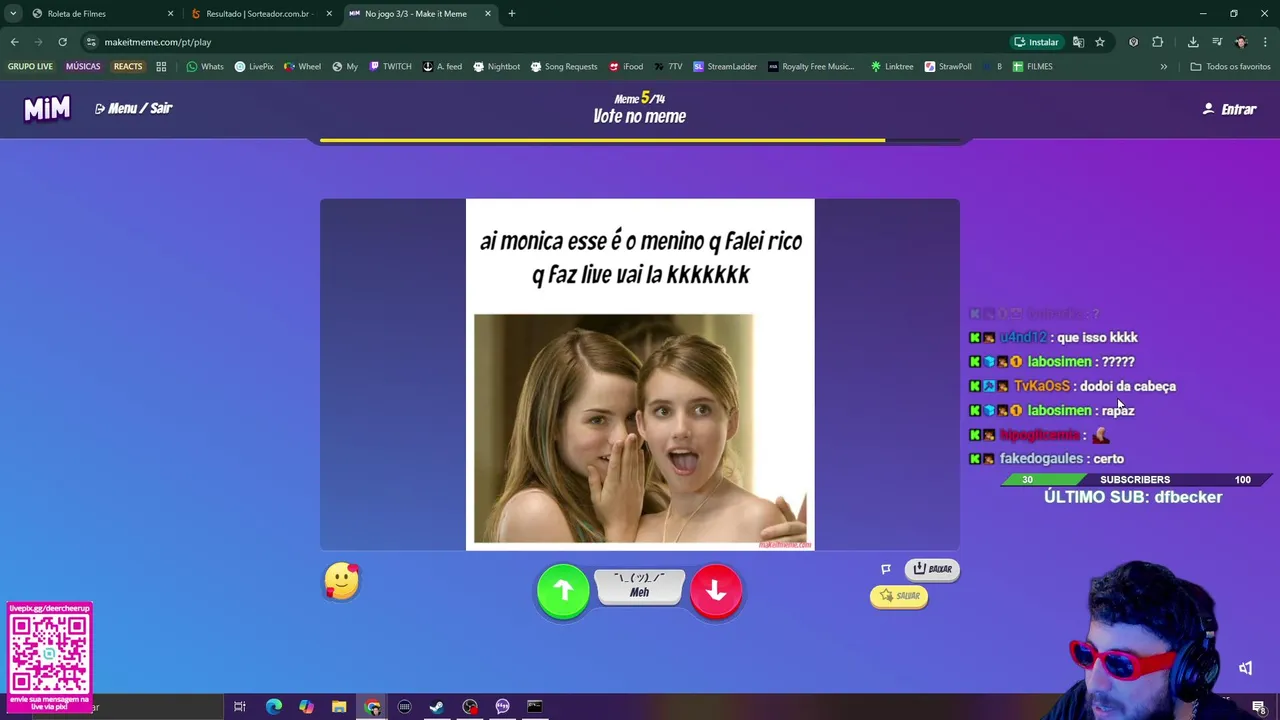Open the Chrome menu
The height and width of the screenshot is (720, 1280).
point(1265,42)
